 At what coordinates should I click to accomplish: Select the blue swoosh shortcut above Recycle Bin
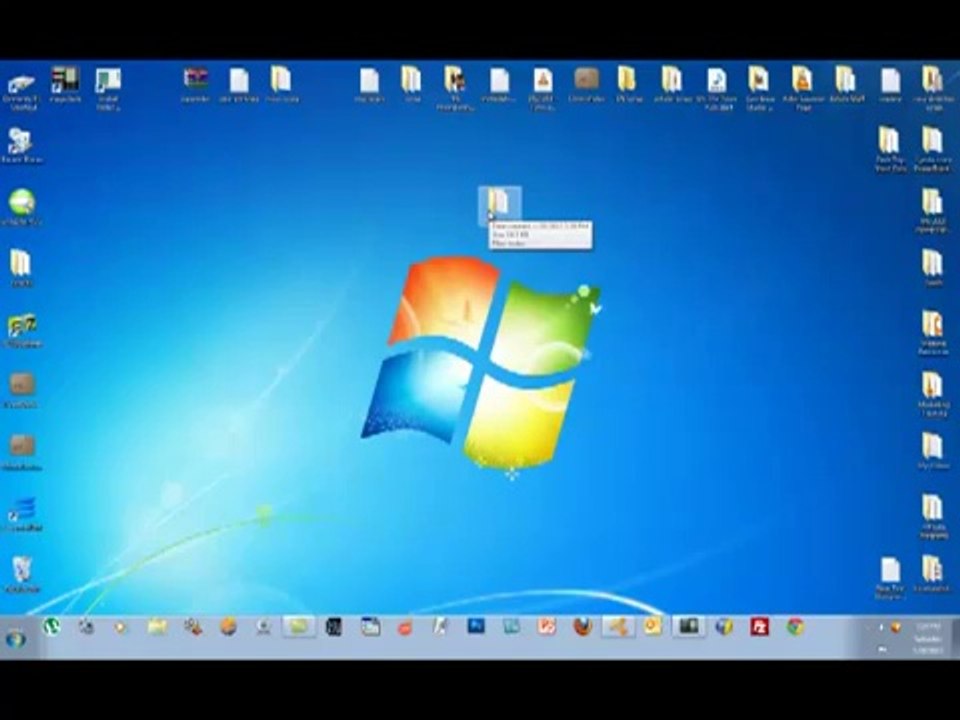tap(21, 513)
